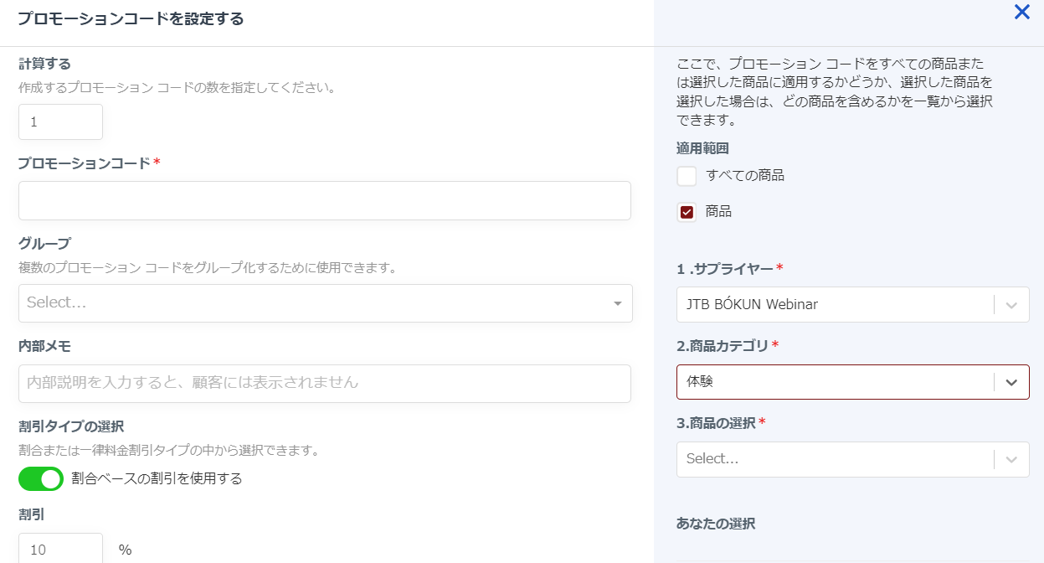Image resolution: width=1044 pixels, height=563 pixels.
Task: Click the 商品の選択 Select placeholder
Action: click(713, 459)
